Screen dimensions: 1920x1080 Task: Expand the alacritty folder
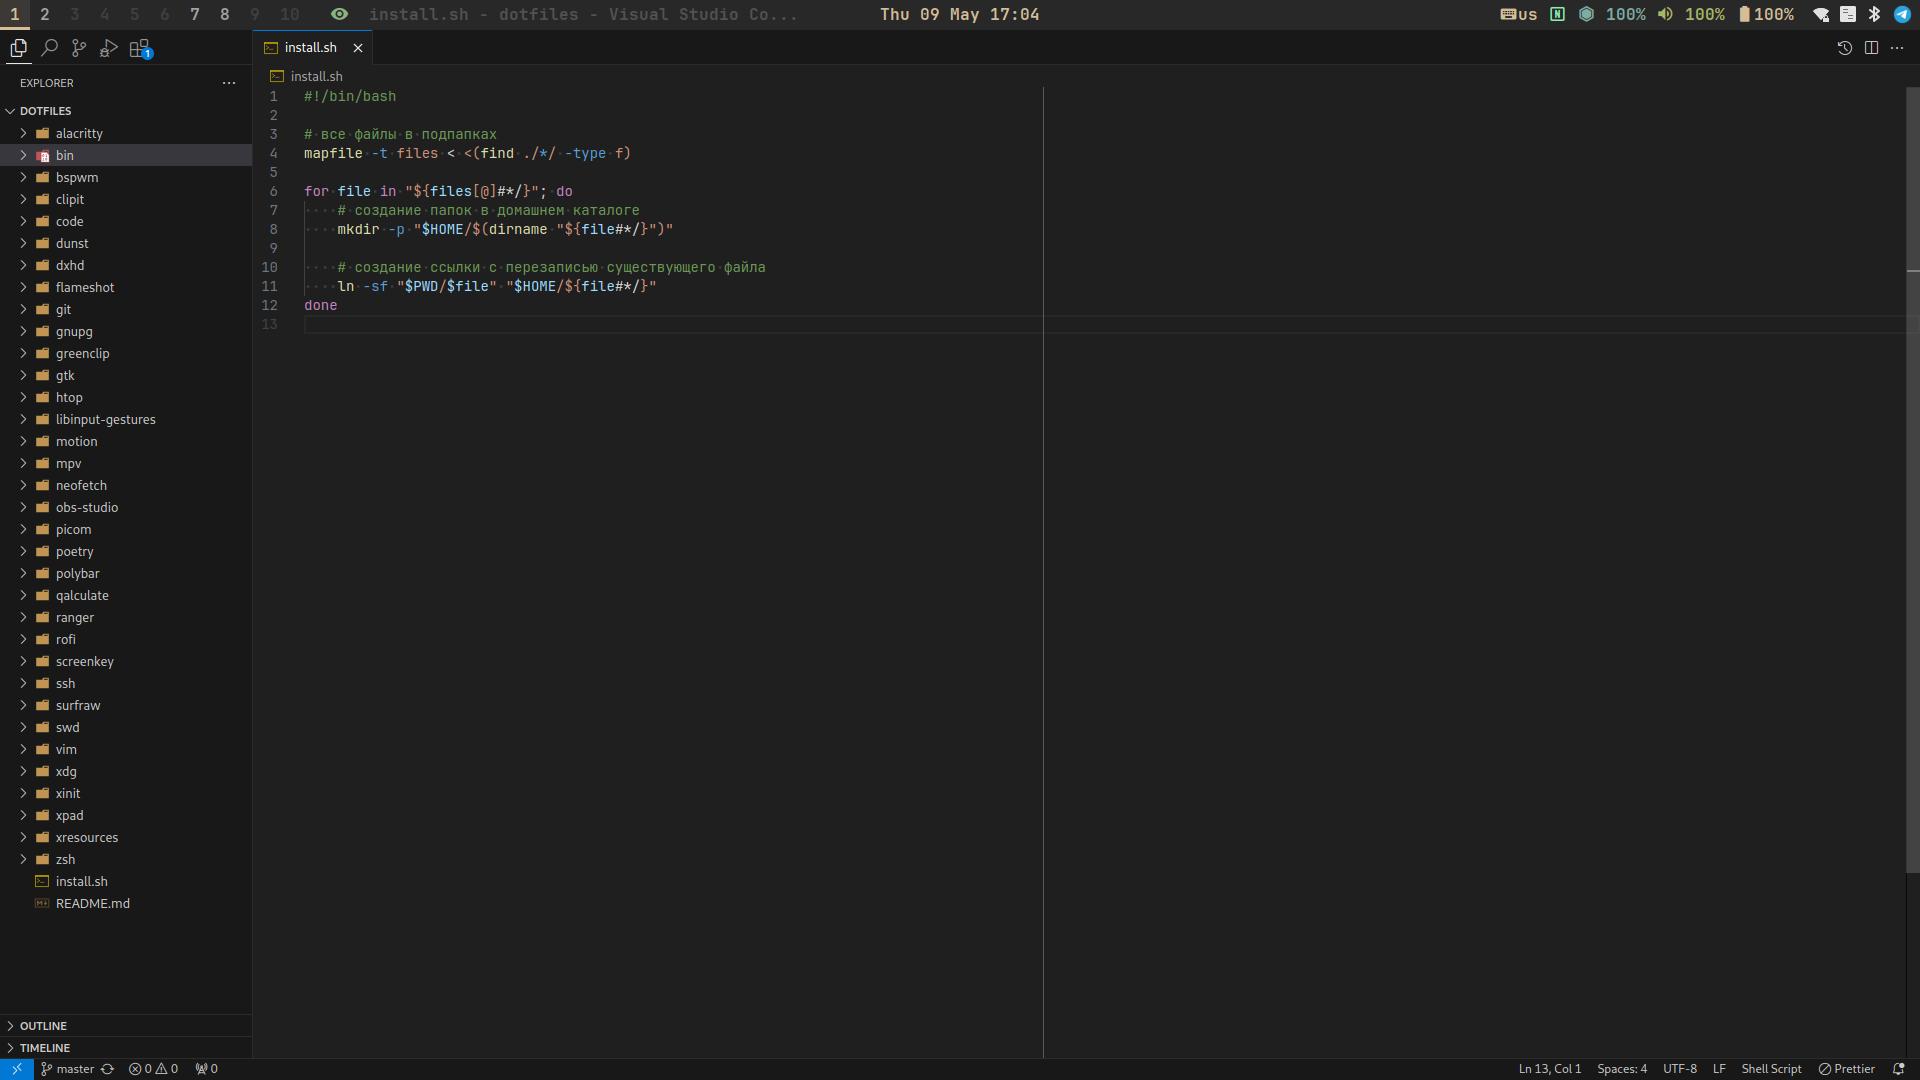coord(126,133)
